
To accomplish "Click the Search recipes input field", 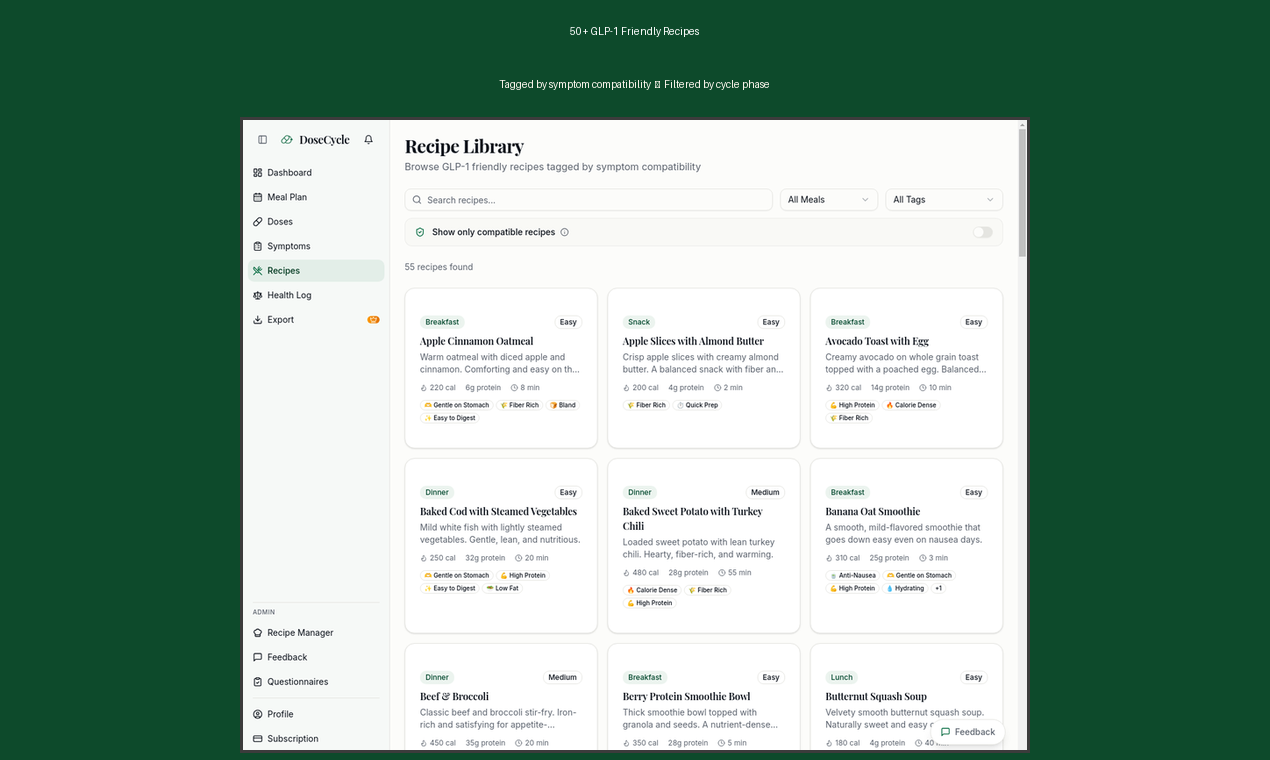I will click(588, 200).
